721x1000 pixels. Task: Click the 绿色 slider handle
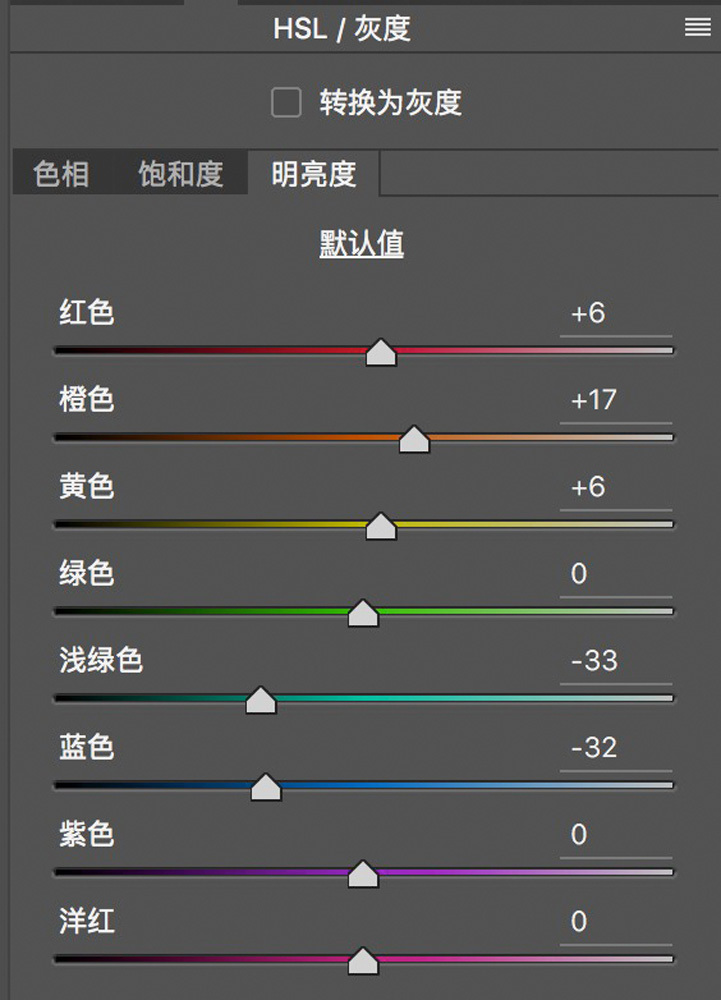[x=362, y=613]
